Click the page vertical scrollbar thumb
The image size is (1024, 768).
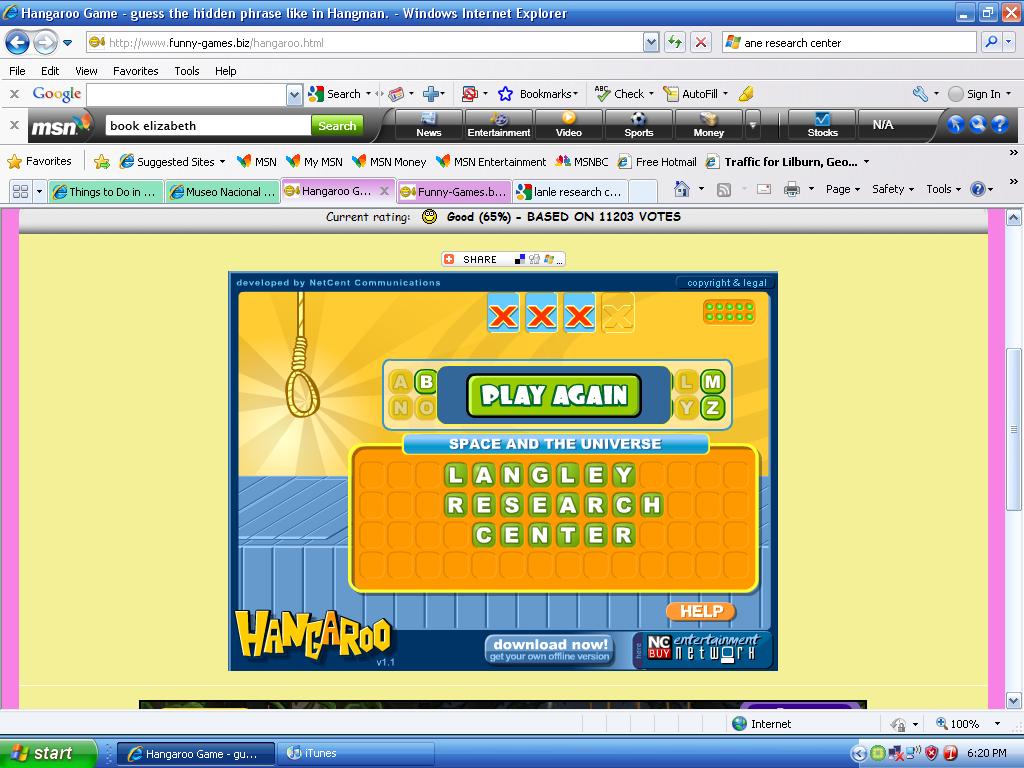1013,429
